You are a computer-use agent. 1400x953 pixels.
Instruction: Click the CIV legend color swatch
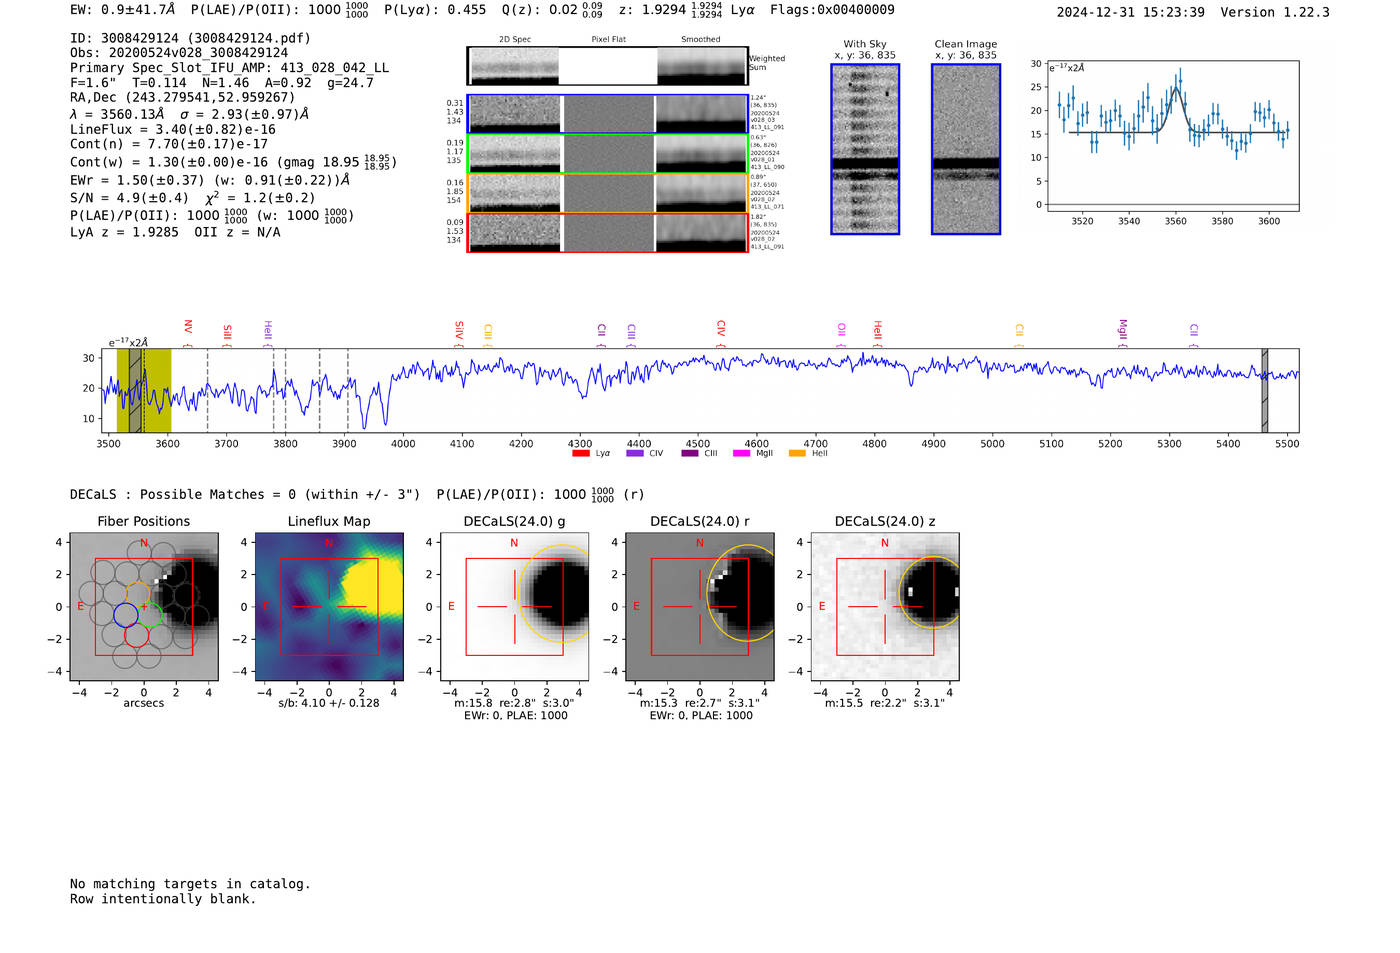tap(634, 453)
